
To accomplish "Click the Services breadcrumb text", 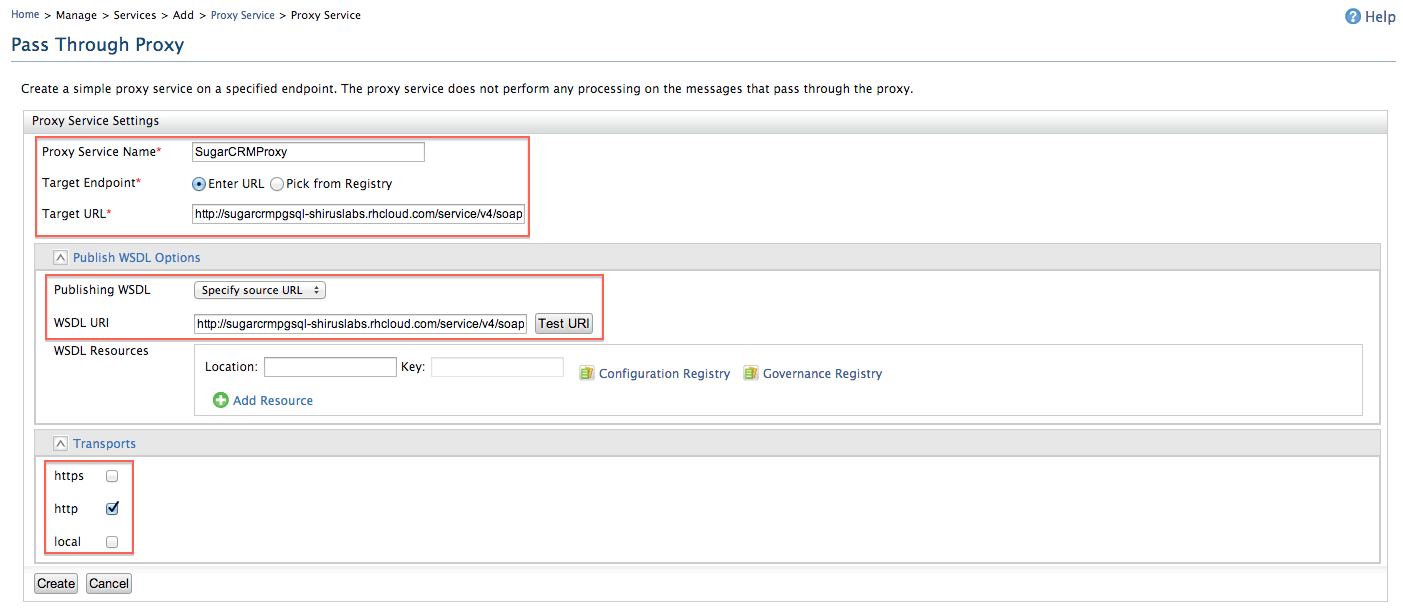I will point(135,15).
